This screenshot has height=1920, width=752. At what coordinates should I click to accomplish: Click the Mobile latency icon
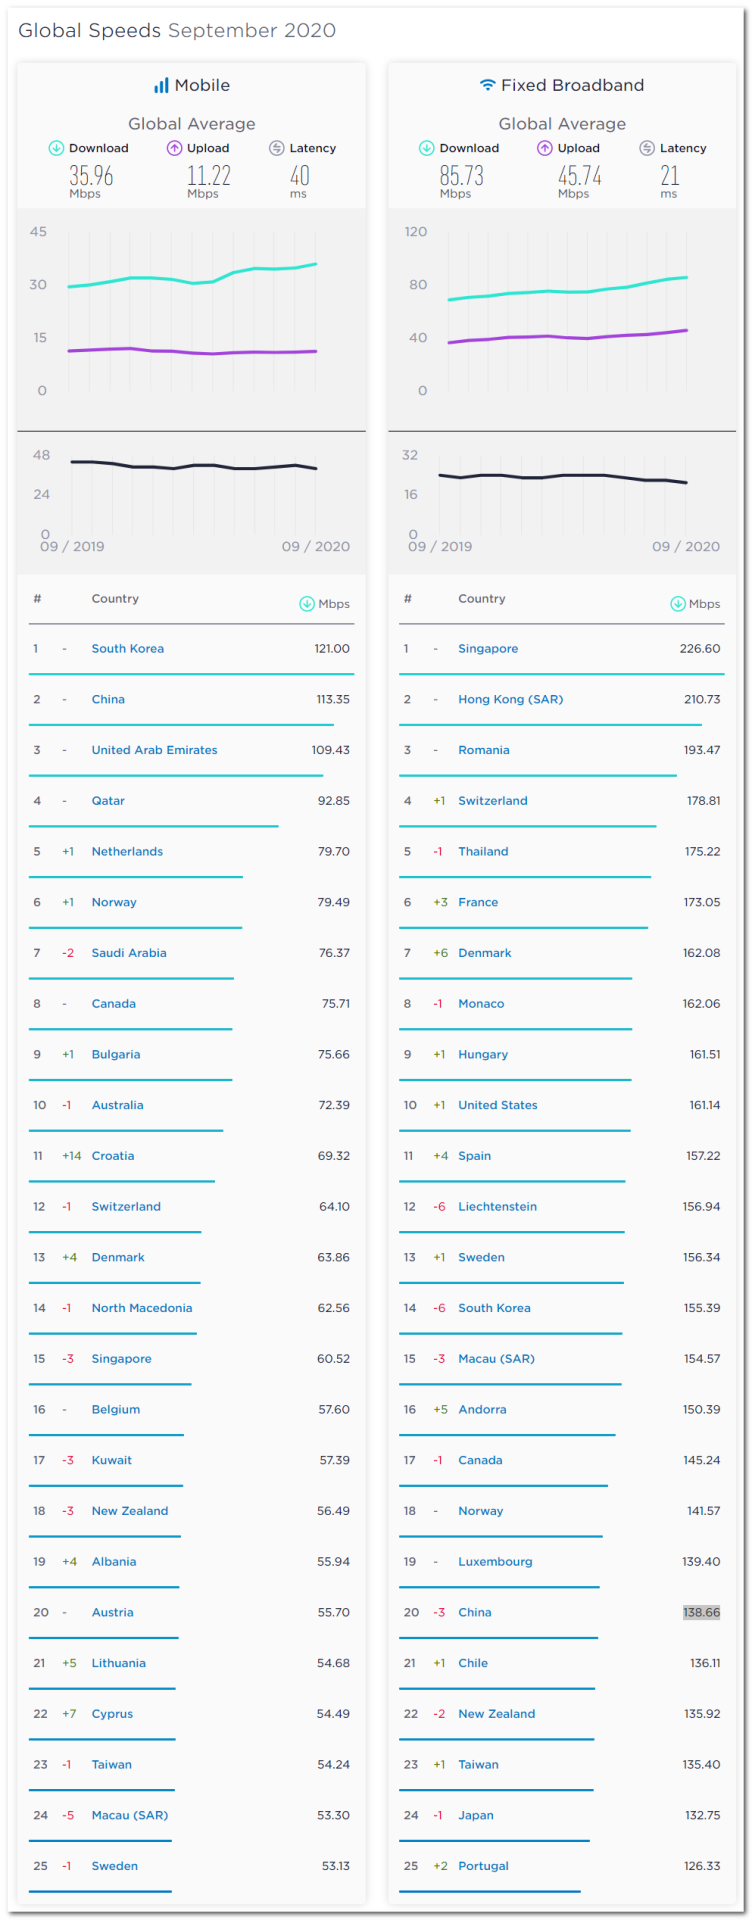point(276,148)
